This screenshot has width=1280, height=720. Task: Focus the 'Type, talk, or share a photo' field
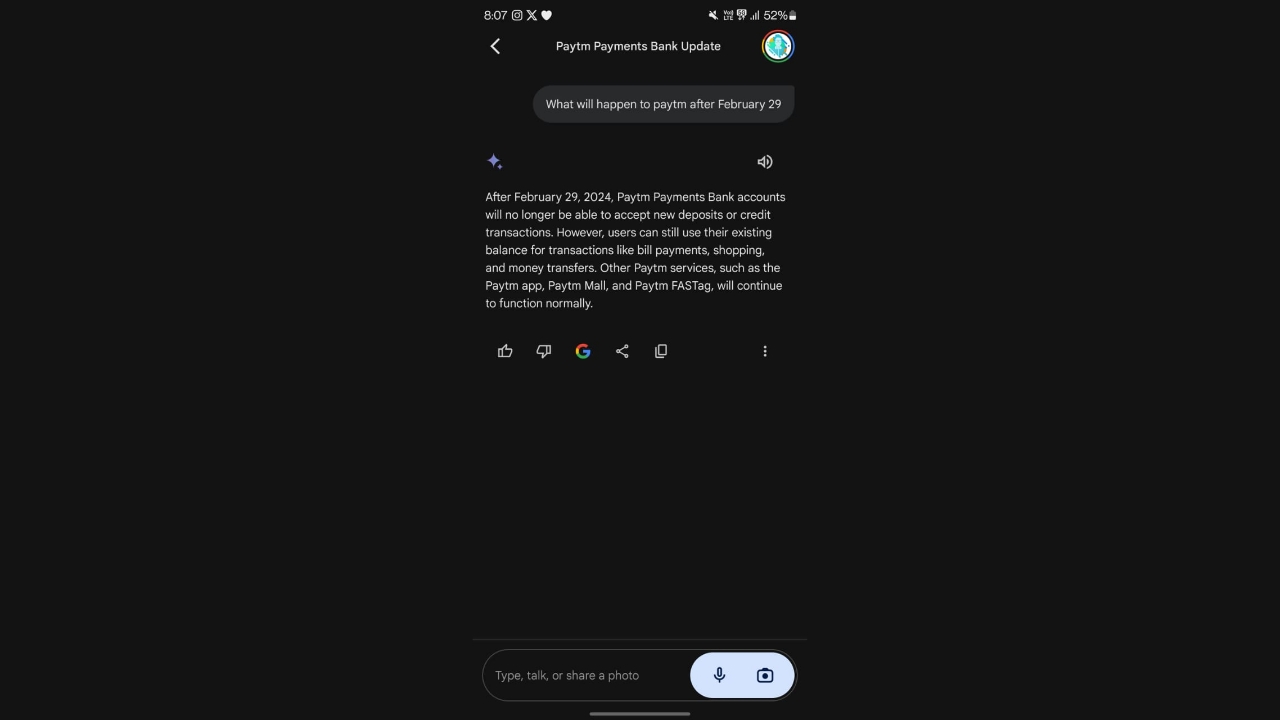[x=587, y=675]
